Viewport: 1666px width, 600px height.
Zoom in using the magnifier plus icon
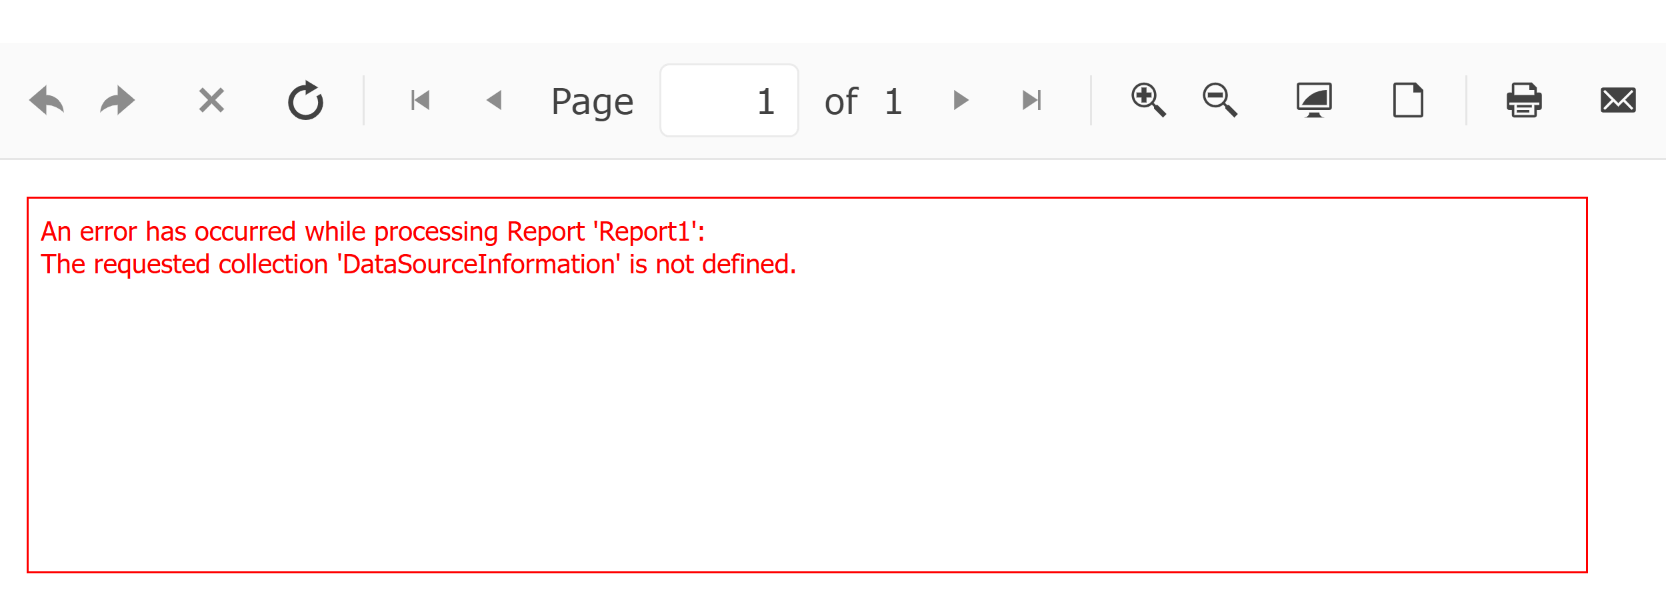point(1148,100)
